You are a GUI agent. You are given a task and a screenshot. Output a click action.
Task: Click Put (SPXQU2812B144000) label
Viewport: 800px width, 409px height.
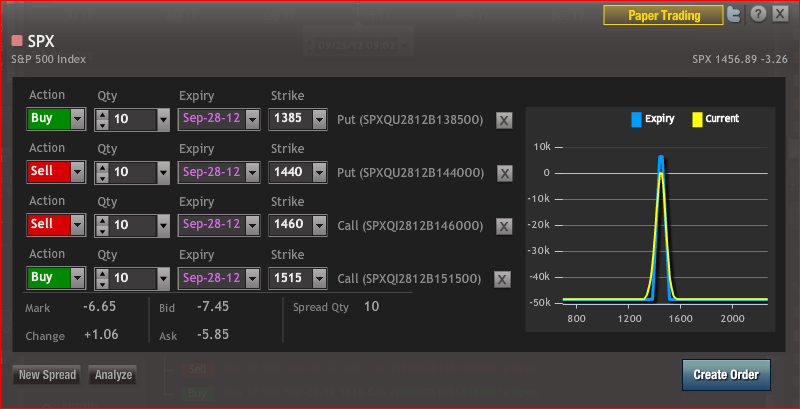(411, 173)
